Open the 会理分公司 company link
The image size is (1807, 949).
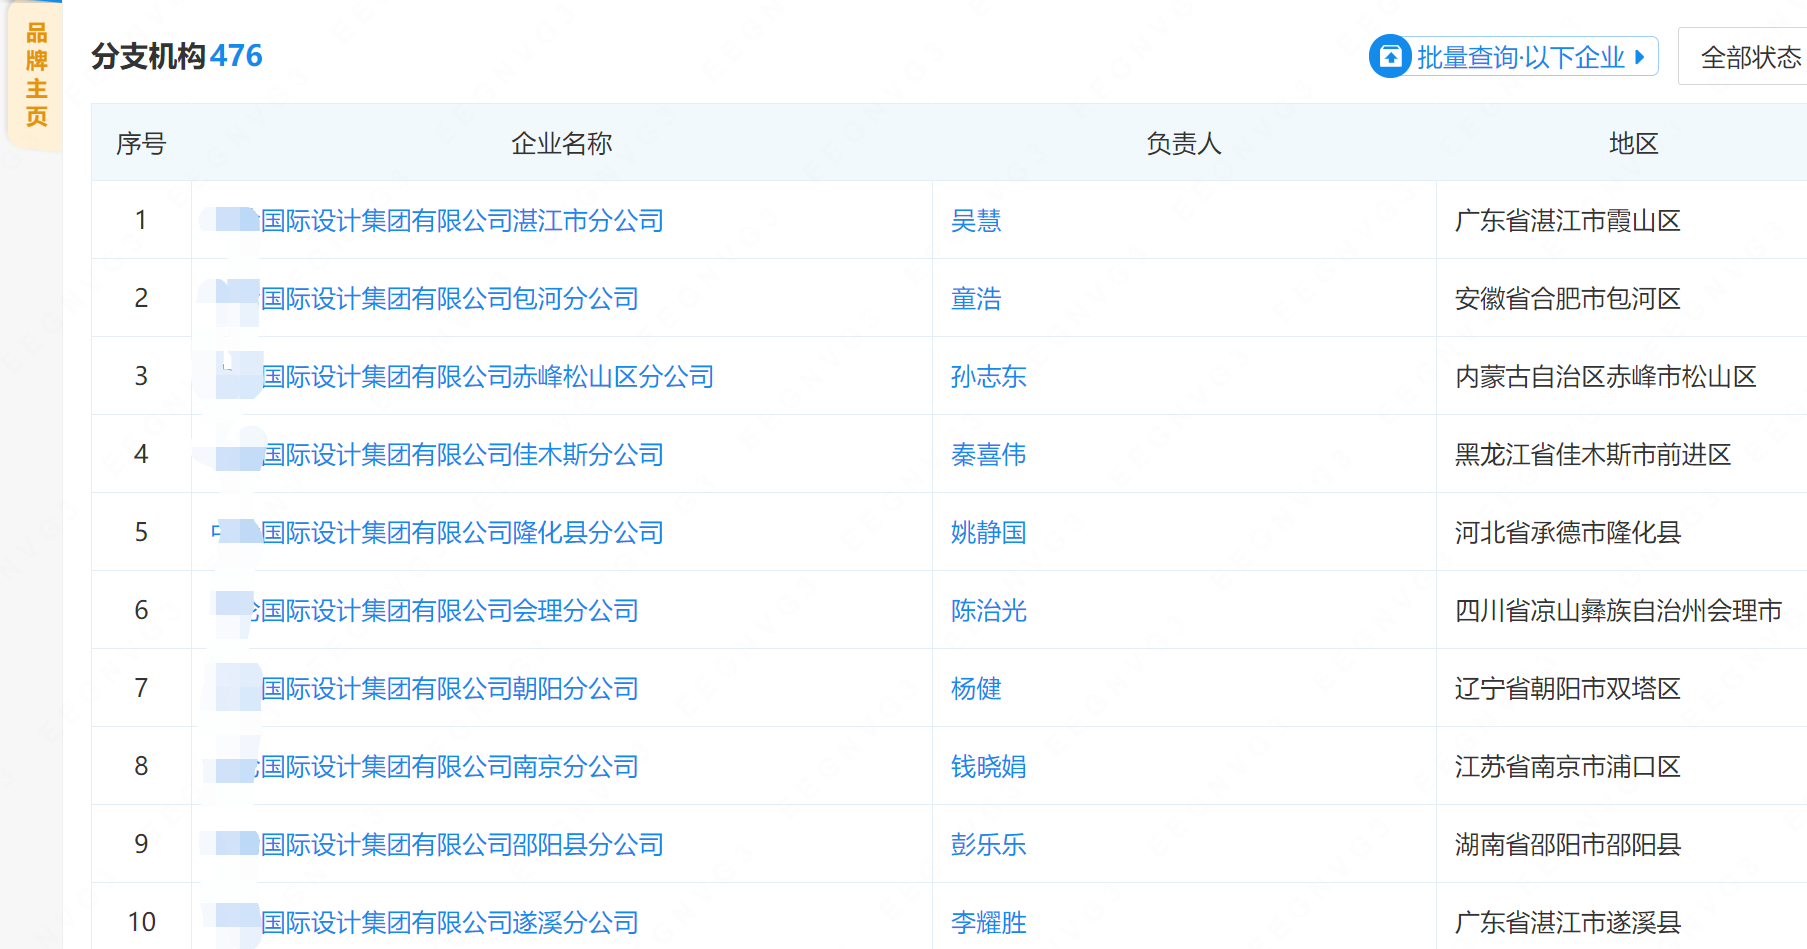449,611
